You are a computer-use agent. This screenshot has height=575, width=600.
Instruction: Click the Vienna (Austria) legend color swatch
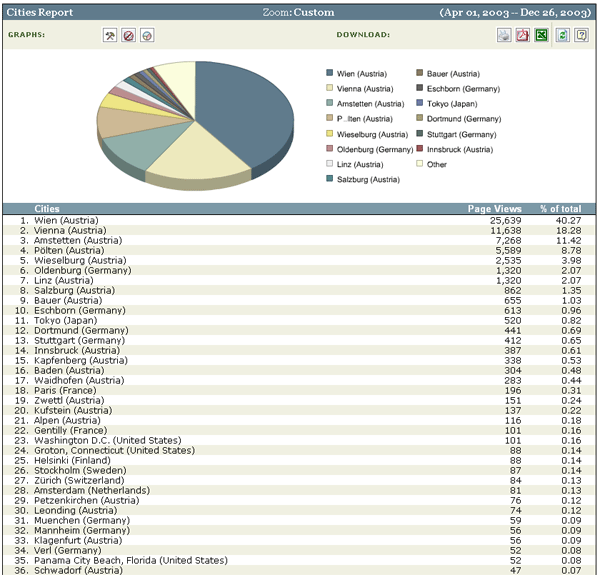pos(329,88)
